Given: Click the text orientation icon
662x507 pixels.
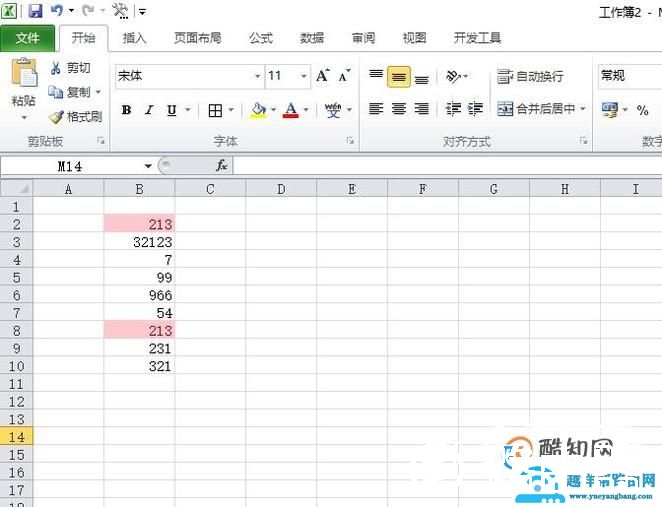Looking at the screenshot, I should click(x=453, y=76).
